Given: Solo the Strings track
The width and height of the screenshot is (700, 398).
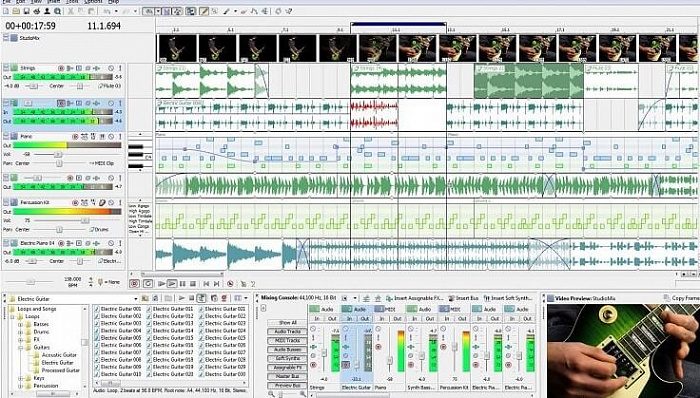Looking at the screenshot, I should click(x=120, y=68).
